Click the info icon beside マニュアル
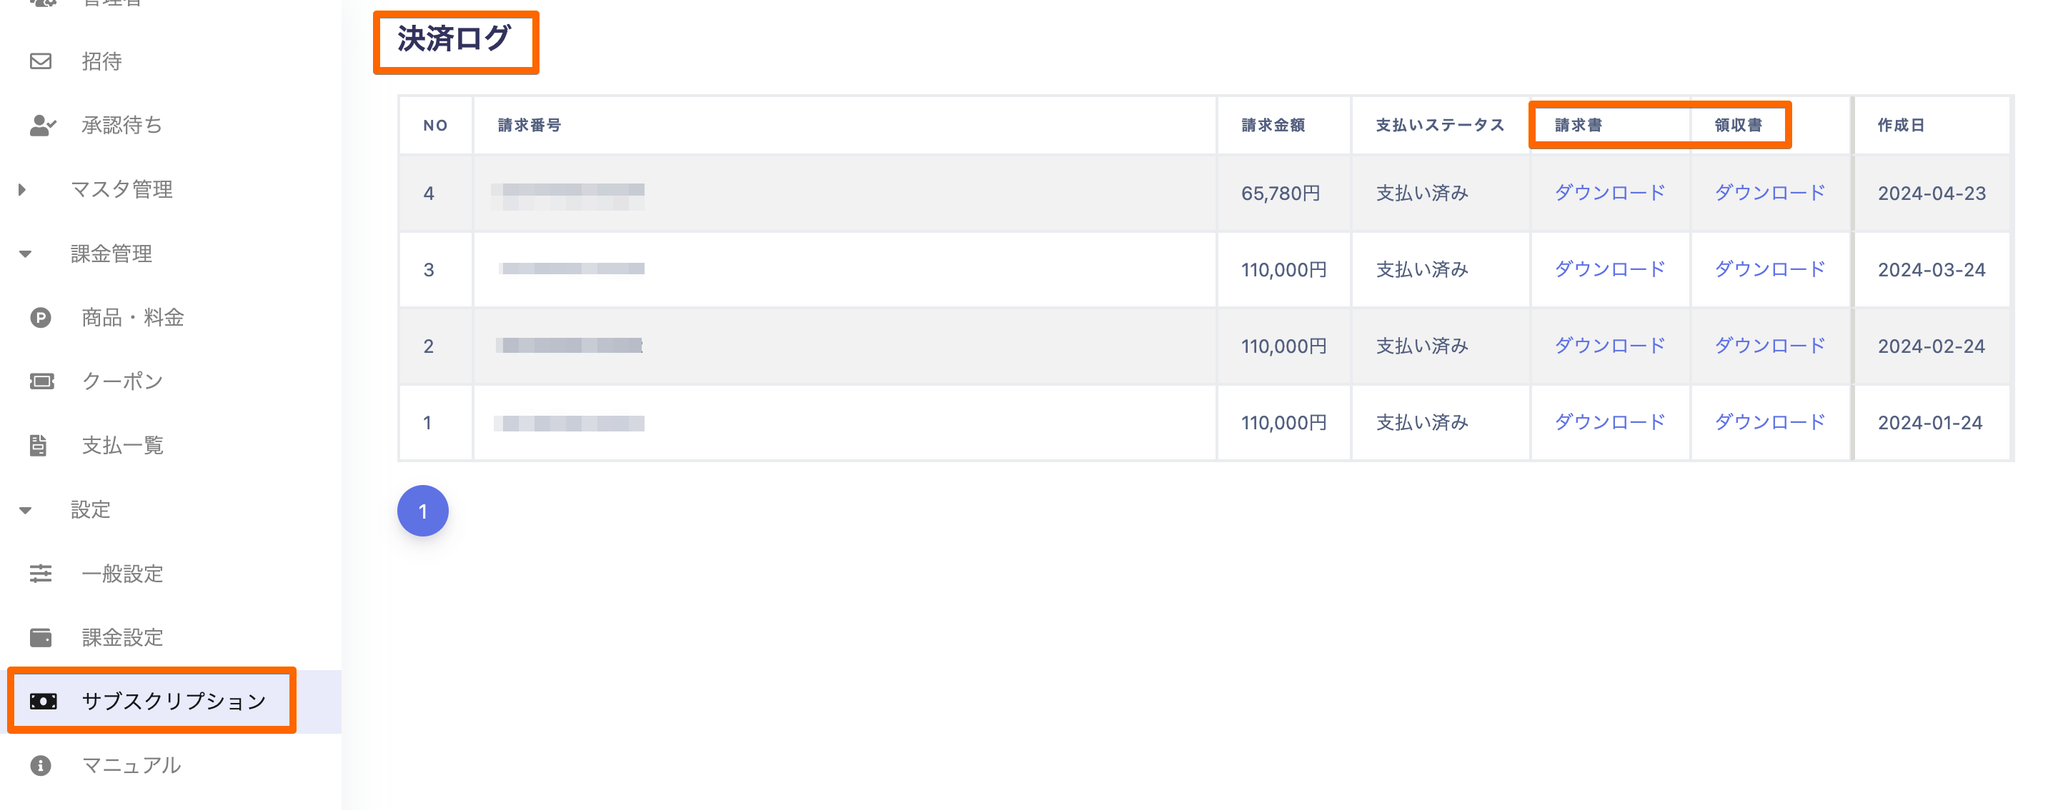Image resolution: width=2048 pixels, height=810 pixels. [41, 765]
